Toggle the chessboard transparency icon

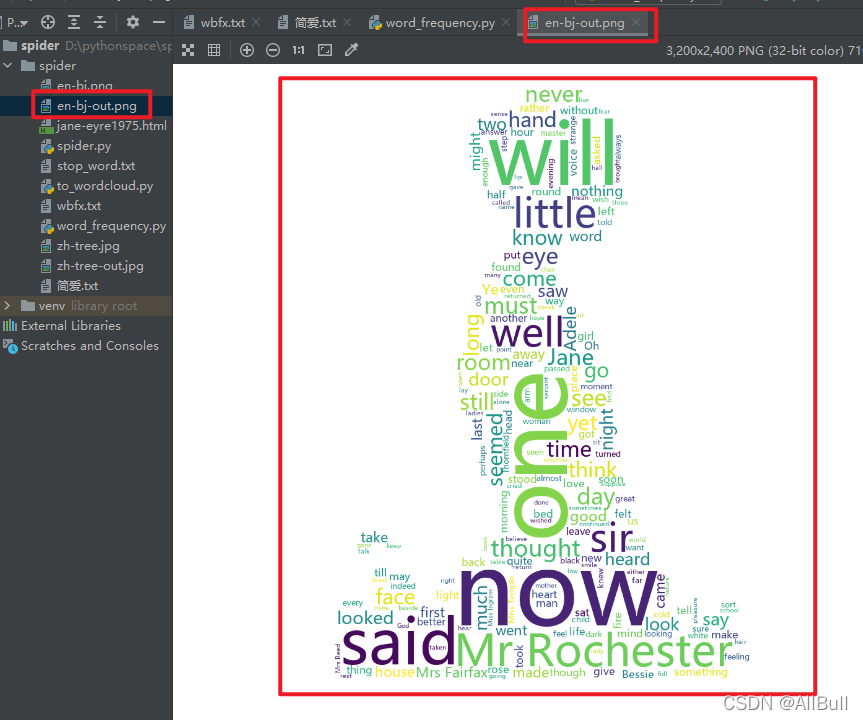(188, 50)
